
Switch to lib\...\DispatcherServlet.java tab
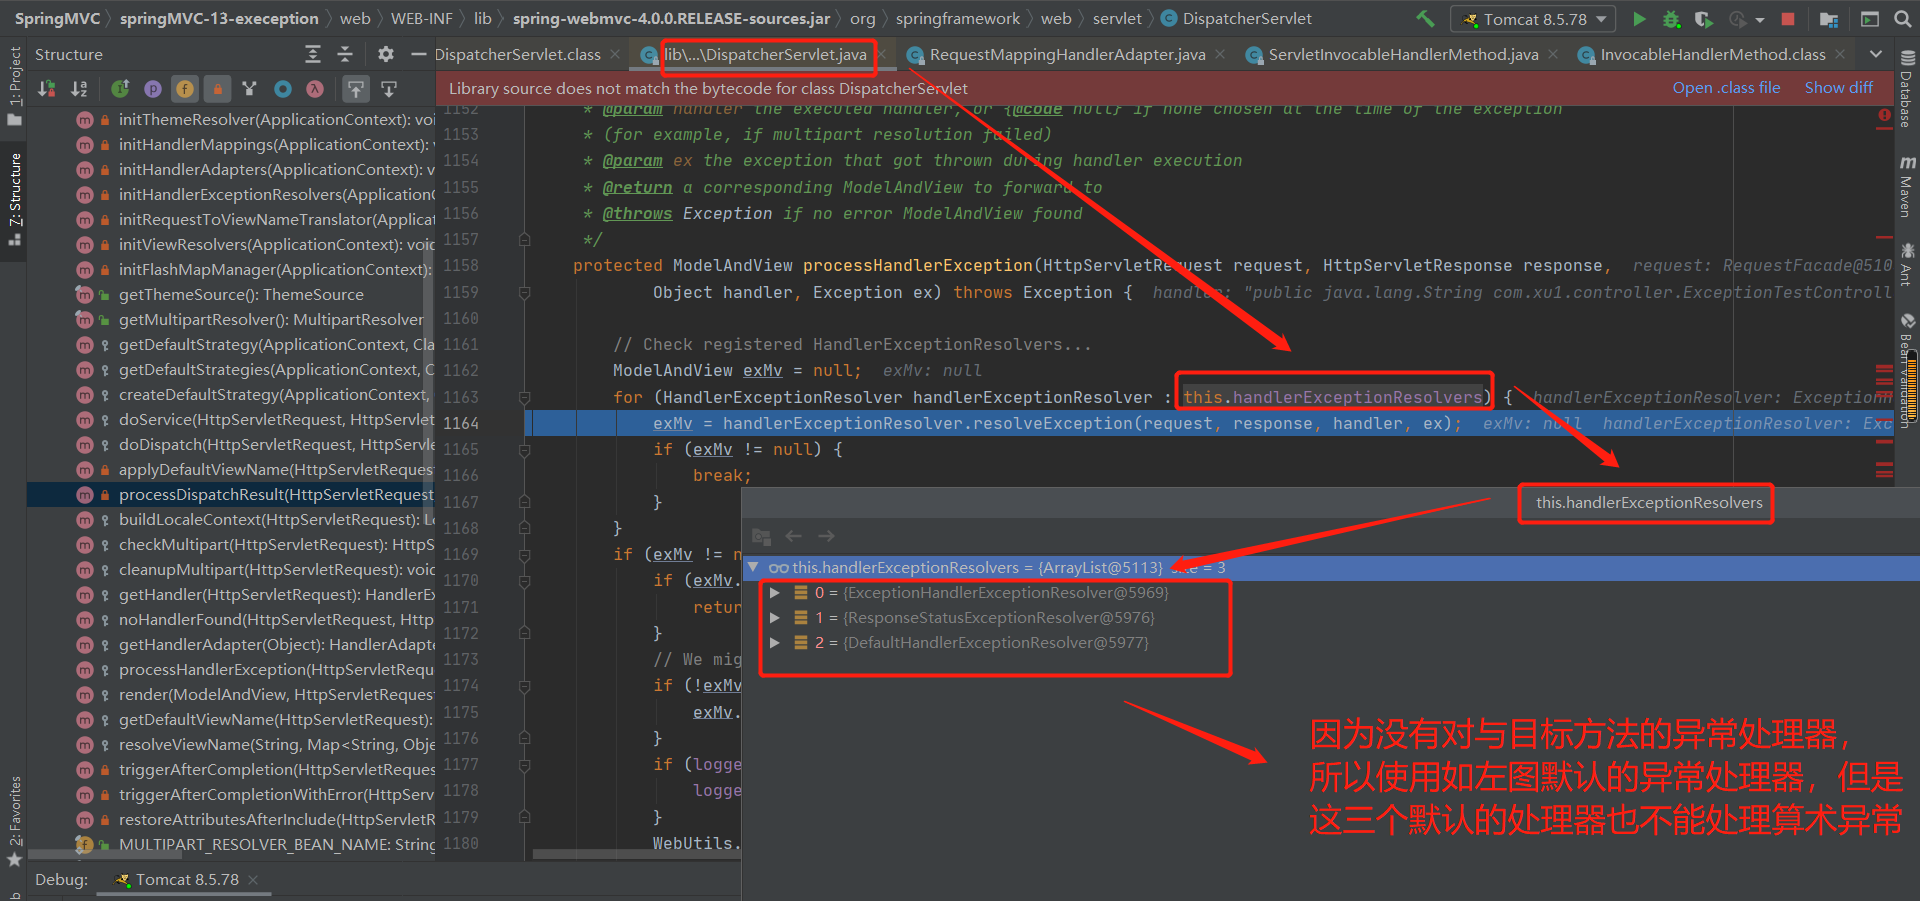click(765, 54)
